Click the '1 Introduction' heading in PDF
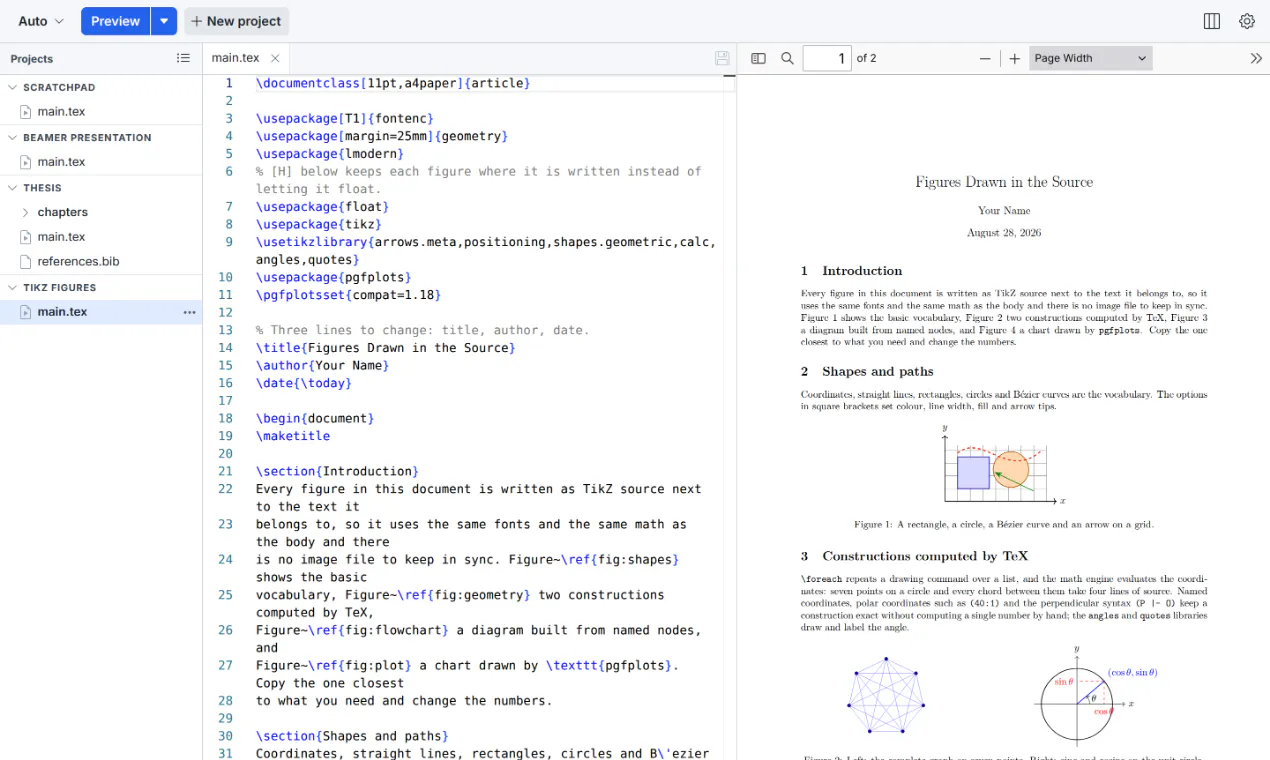 (x=851, y=271)
